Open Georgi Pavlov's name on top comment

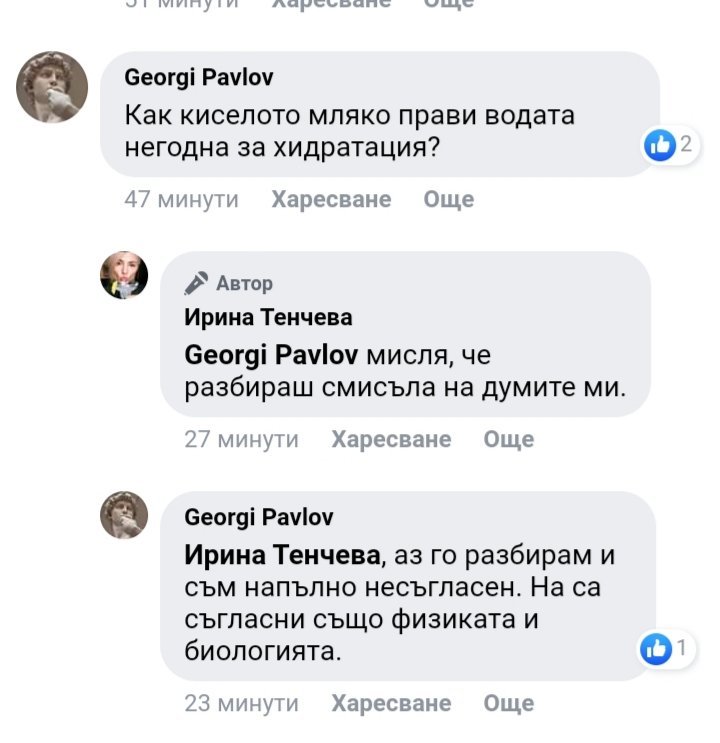199,77
